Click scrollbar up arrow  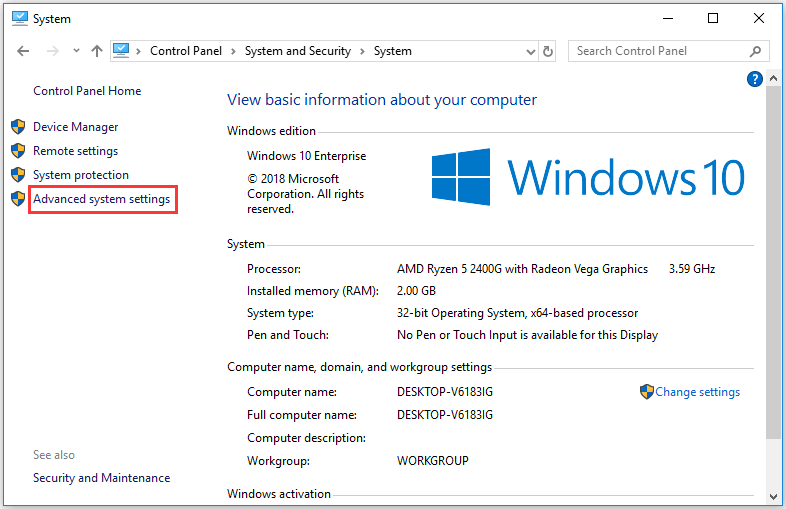[773, 79]
